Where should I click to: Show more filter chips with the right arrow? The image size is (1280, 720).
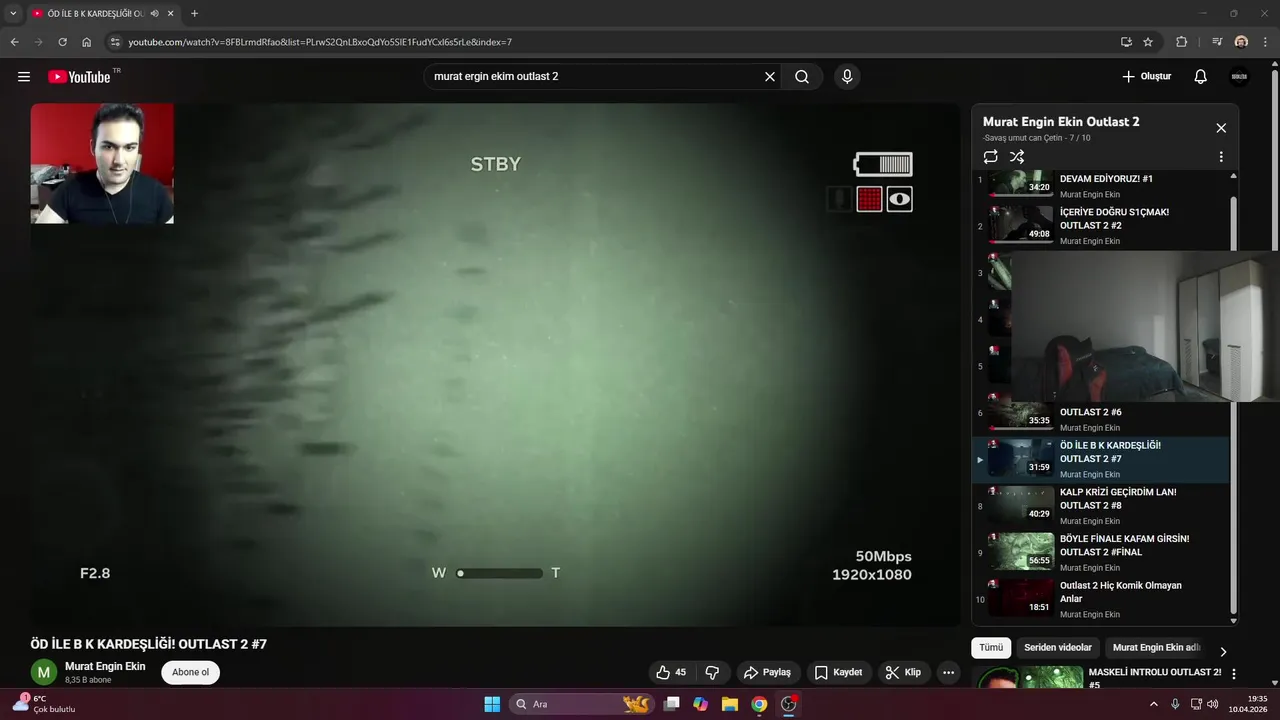pos(1223,651)
